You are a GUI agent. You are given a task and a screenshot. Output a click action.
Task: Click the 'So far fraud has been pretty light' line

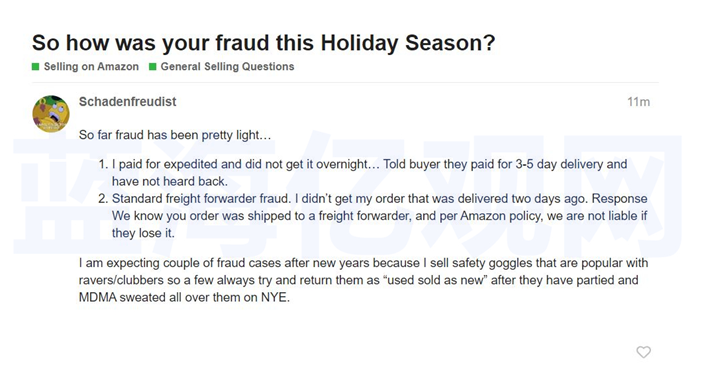tap(175, 135)
